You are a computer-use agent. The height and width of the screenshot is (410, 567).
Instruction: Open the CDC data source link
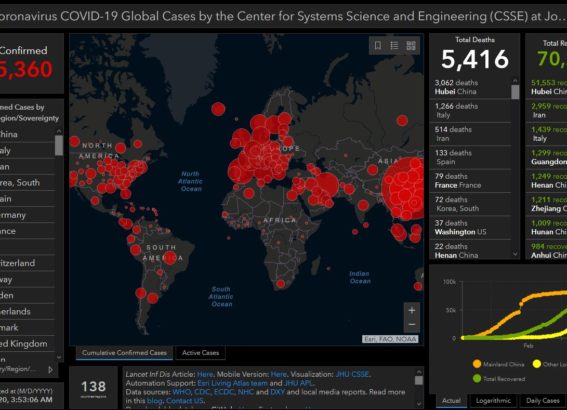point(202,392)
